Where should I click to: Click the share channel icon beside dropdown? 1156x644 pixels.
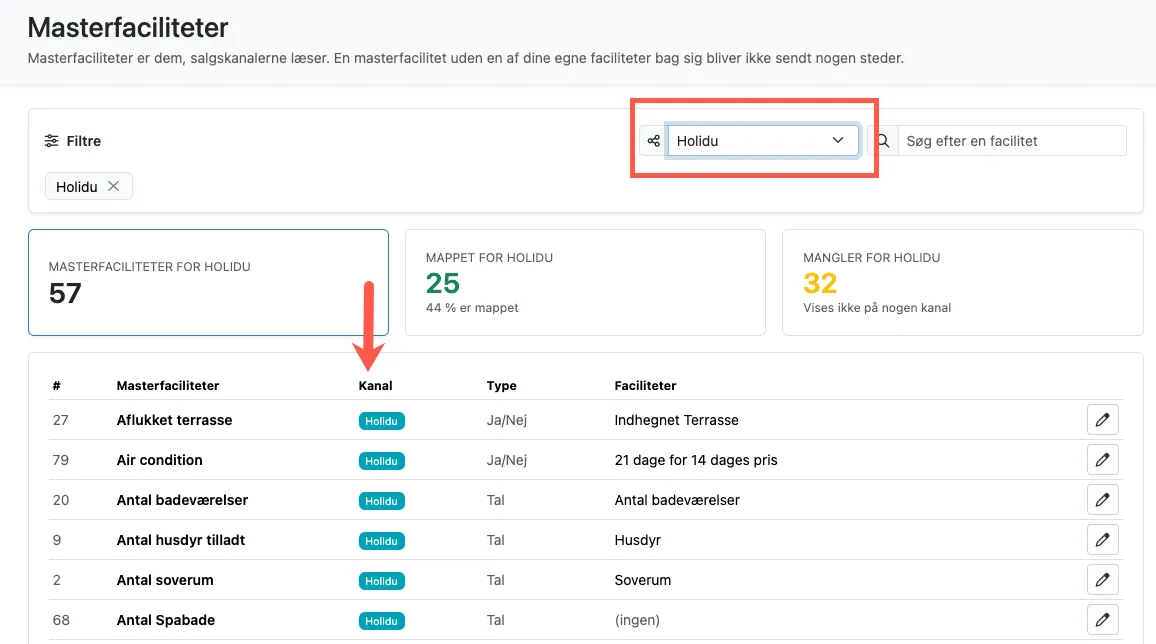(x=653, y=141)
